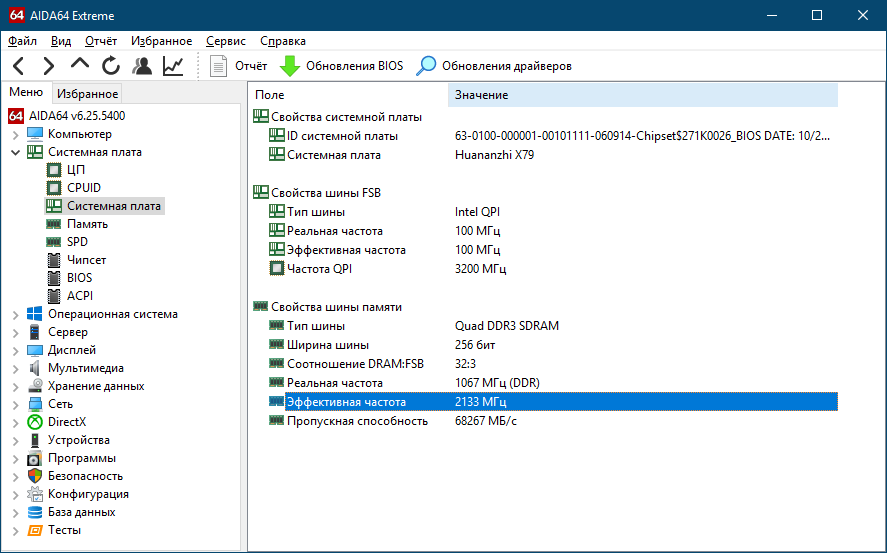Image resolution: width=887 pixels, height=553 pixels.
Task: Refresh the page with the circular arrow icon
Action: coord(111,66)
